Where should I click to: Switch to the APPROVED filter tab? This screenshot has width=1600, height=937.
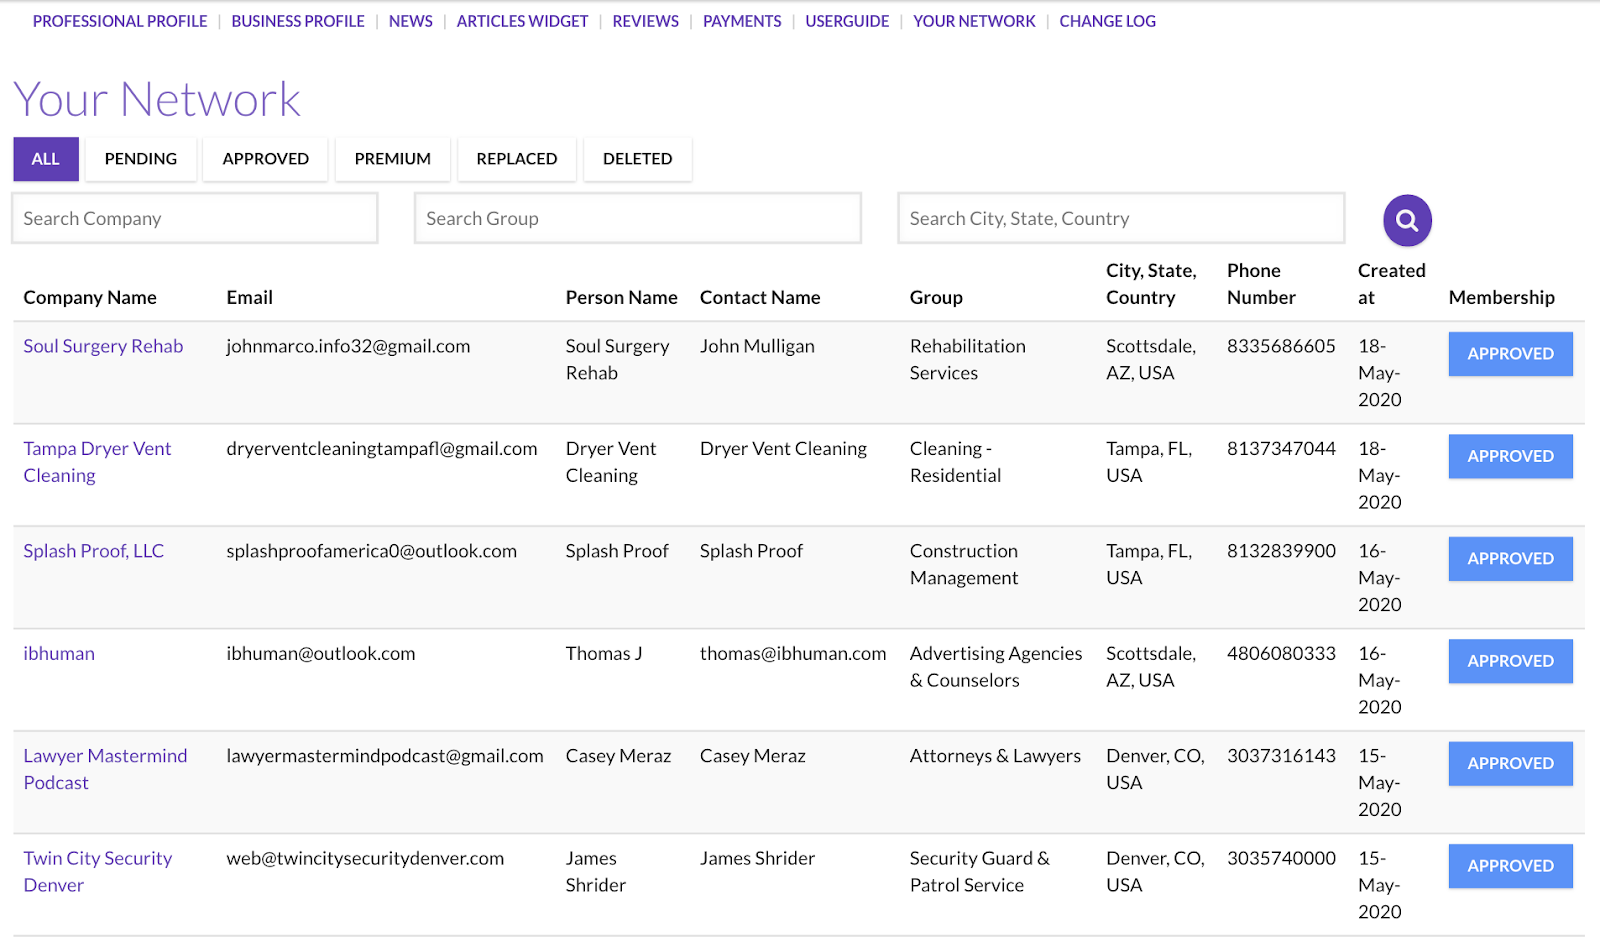tap(266, 159)
